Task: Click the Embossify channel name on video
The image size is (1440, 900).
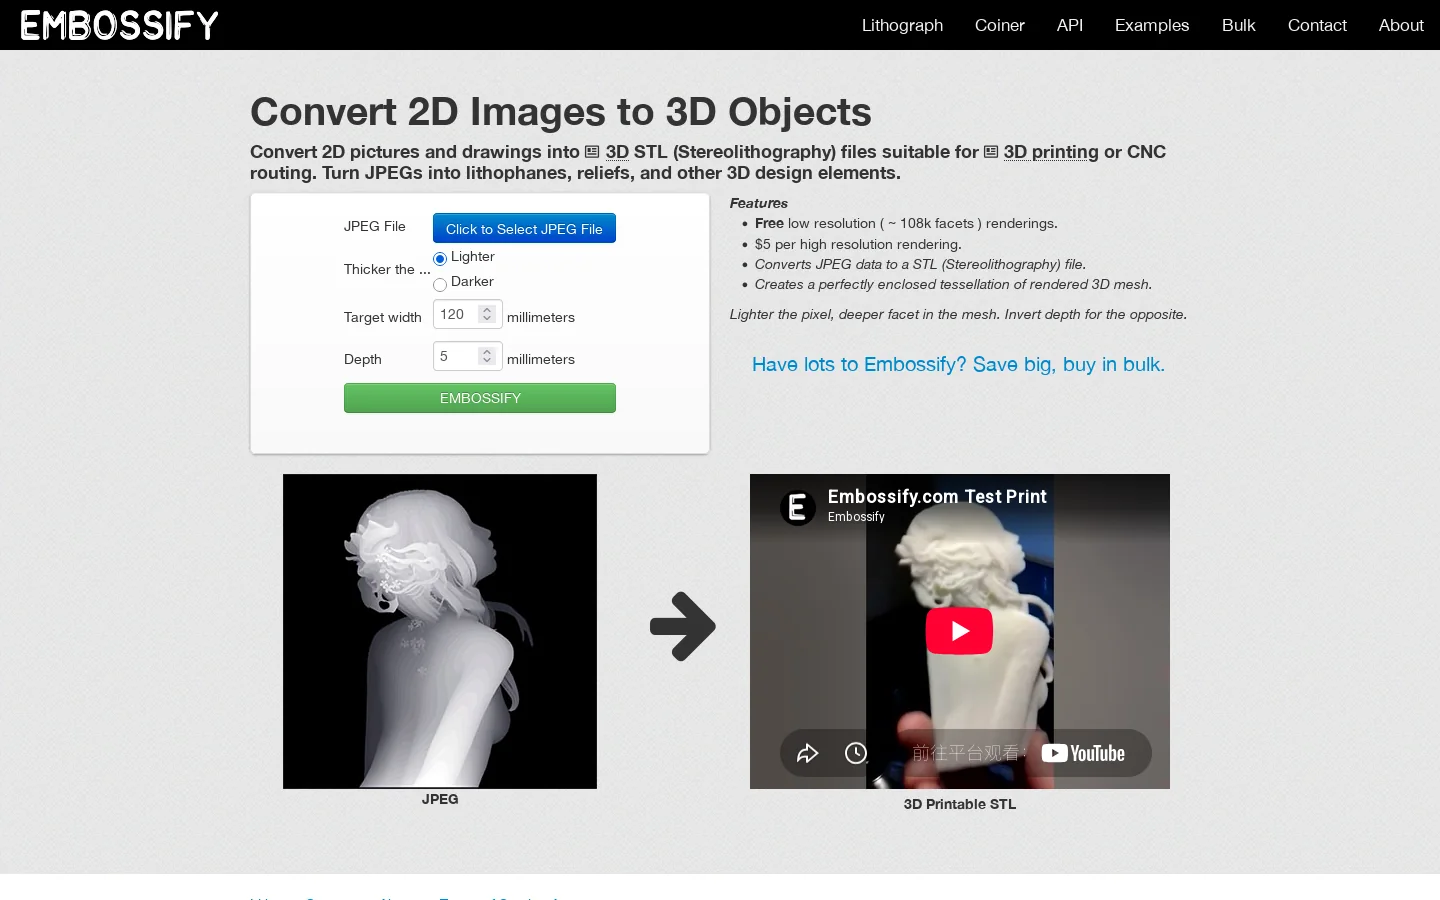Action: [856, 517]
